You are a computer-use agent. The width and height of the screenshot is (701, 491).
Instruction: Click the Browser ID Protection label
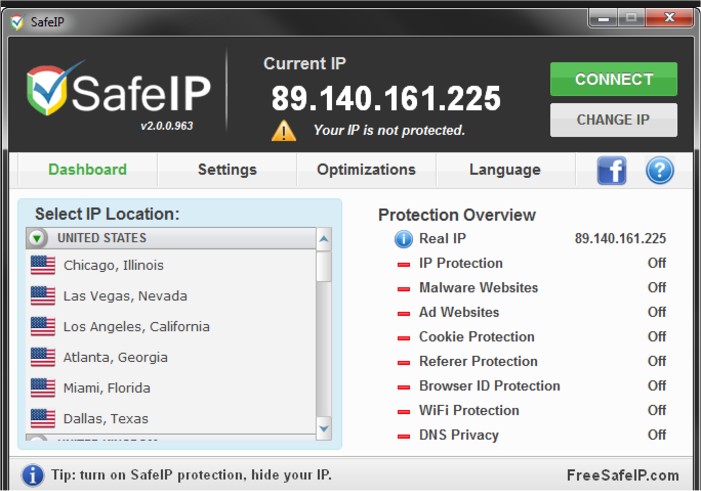[490, 386]
